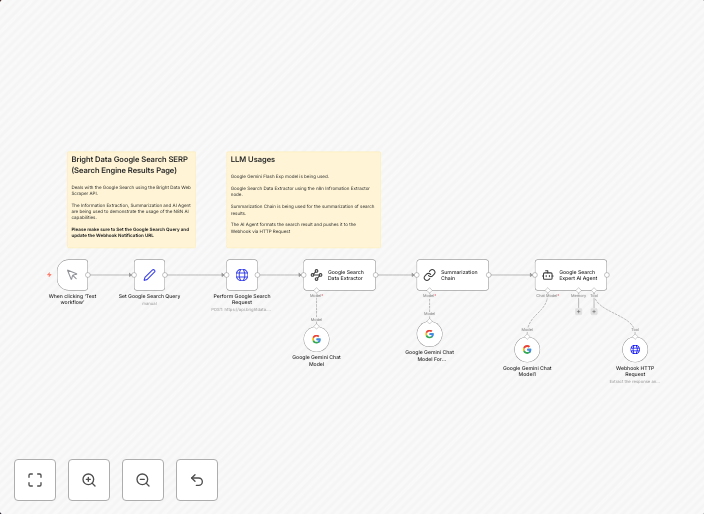Click the fit-to-view canvas button

[x=35, y=480]
